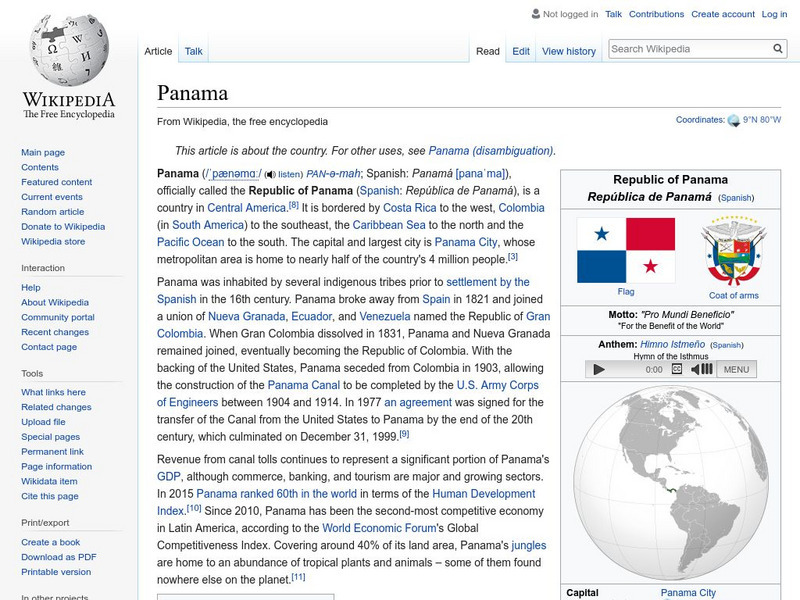Focus the Search Wikipedia input field
Viewport: 800px width, 600px height.
[x=686, y=49]
